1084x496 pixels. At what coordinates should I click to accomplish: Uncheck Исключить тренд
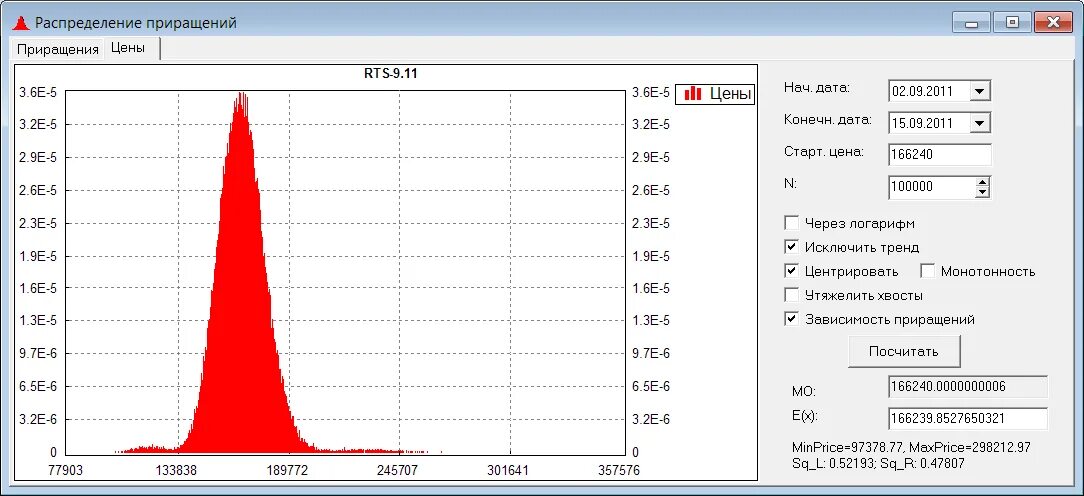792,247
